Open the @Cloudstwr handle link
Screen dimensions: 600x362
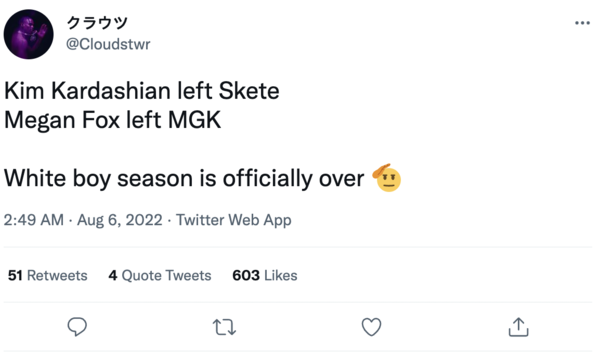coord(108,44)
